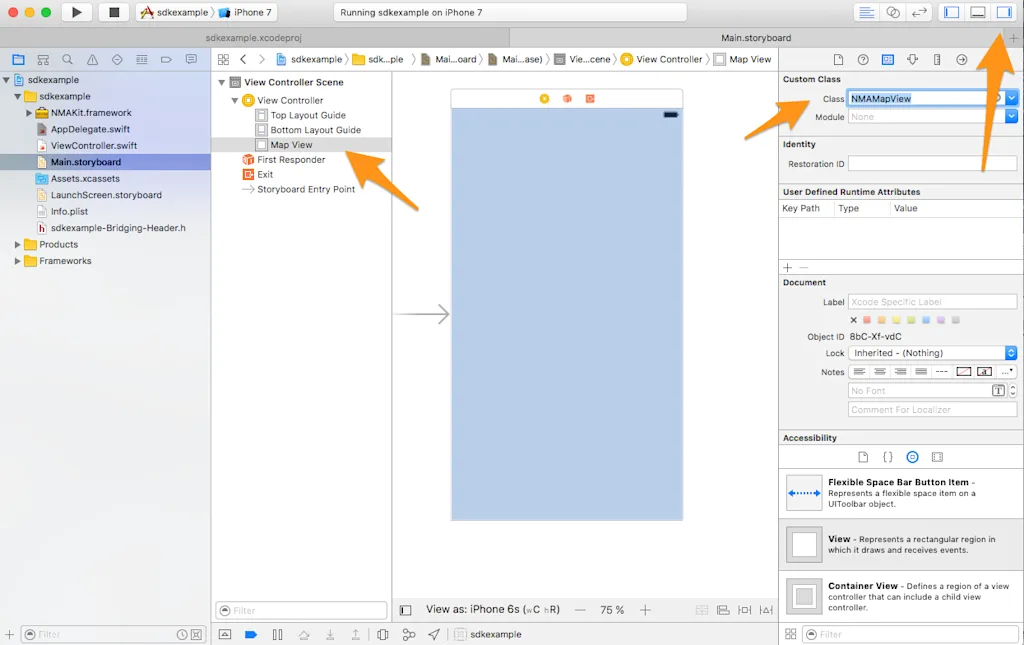This screenshot has width=1024, height=645.
Task: Show the Breakpoint navigator
Action: [166, 59]
